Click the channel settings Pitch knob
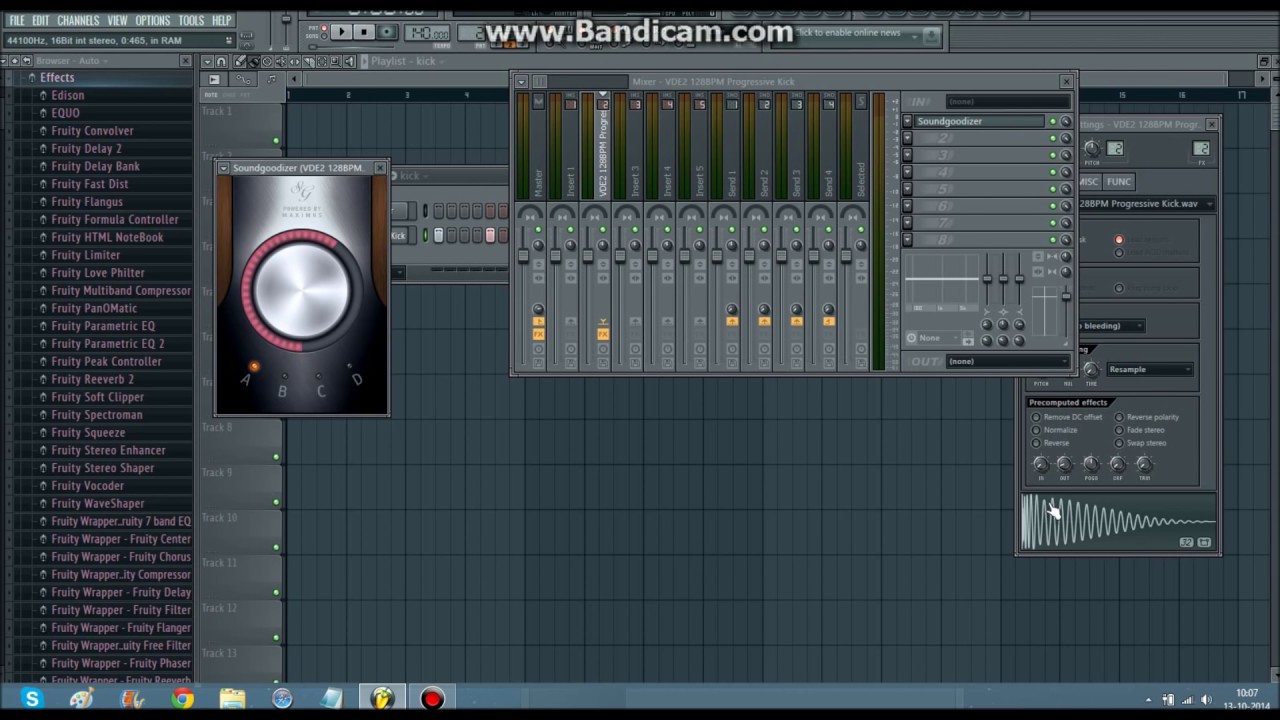 point(1092,149)
